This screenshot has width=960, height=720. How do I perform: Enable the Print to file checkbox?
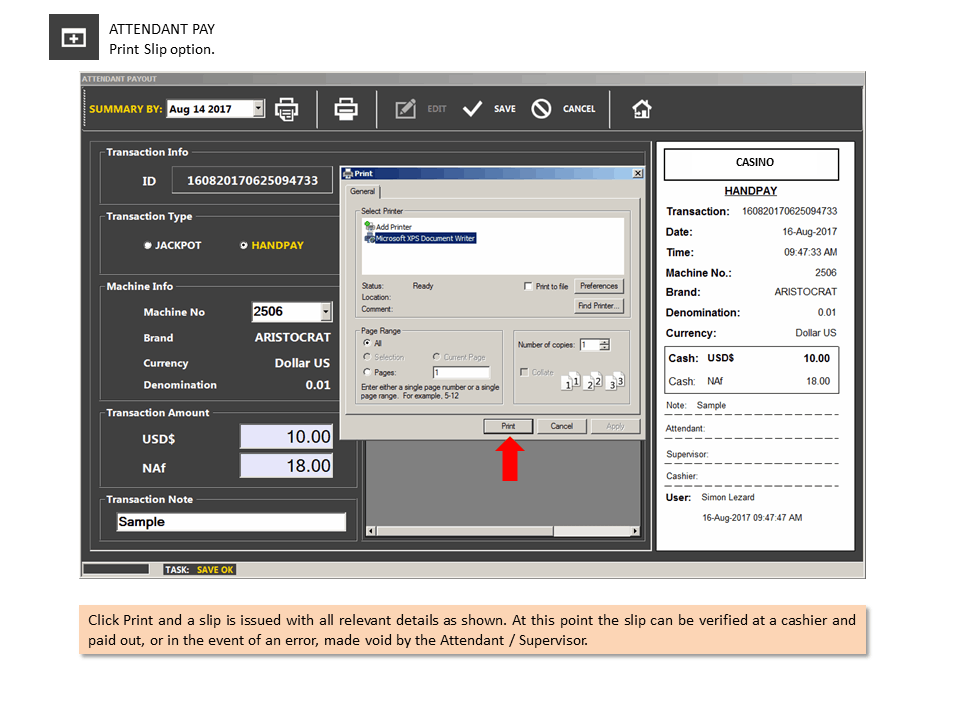click(x=528, y=286)
